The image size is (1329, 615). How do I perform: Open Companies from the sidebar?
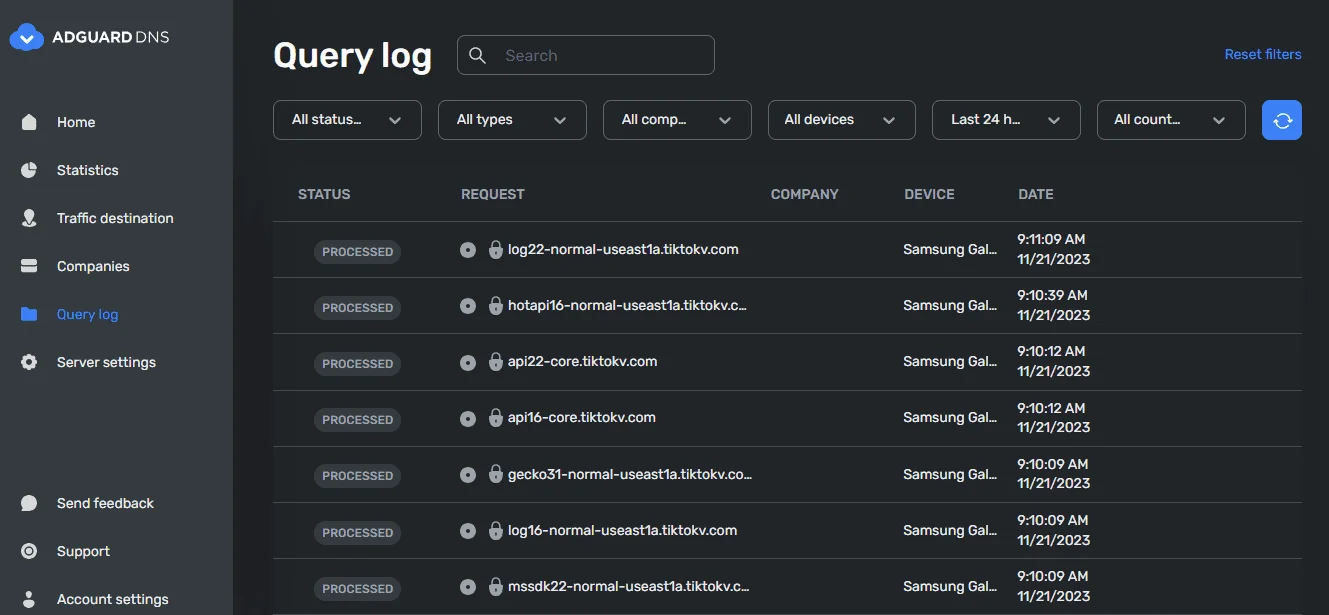click(x=93, y=266)
